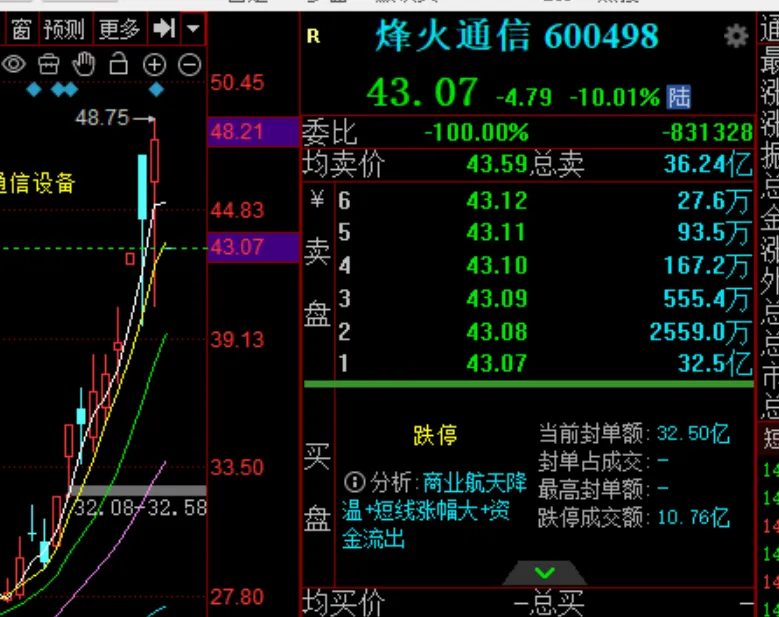
Task: Select the 预测 tab
Action: tap(64, 29)
